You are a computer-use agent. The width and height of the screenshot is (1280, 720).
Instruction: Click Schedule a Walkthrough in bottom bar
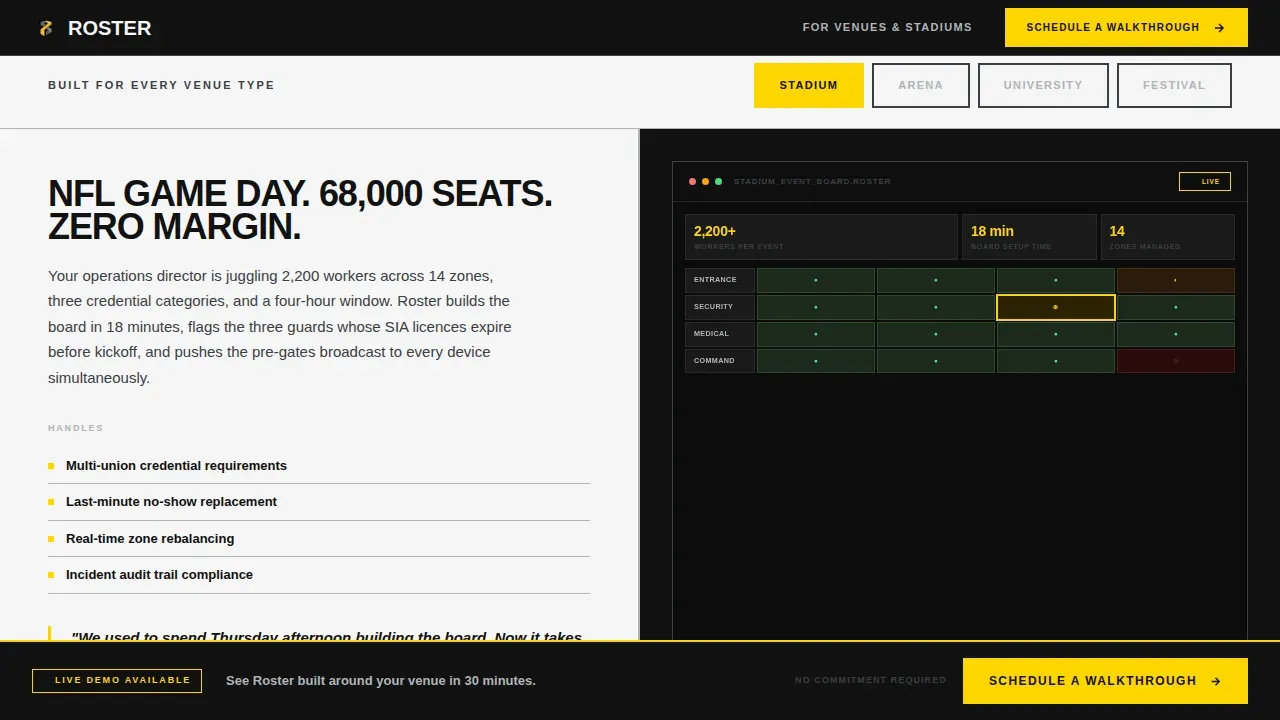[x=1105, y=681]
